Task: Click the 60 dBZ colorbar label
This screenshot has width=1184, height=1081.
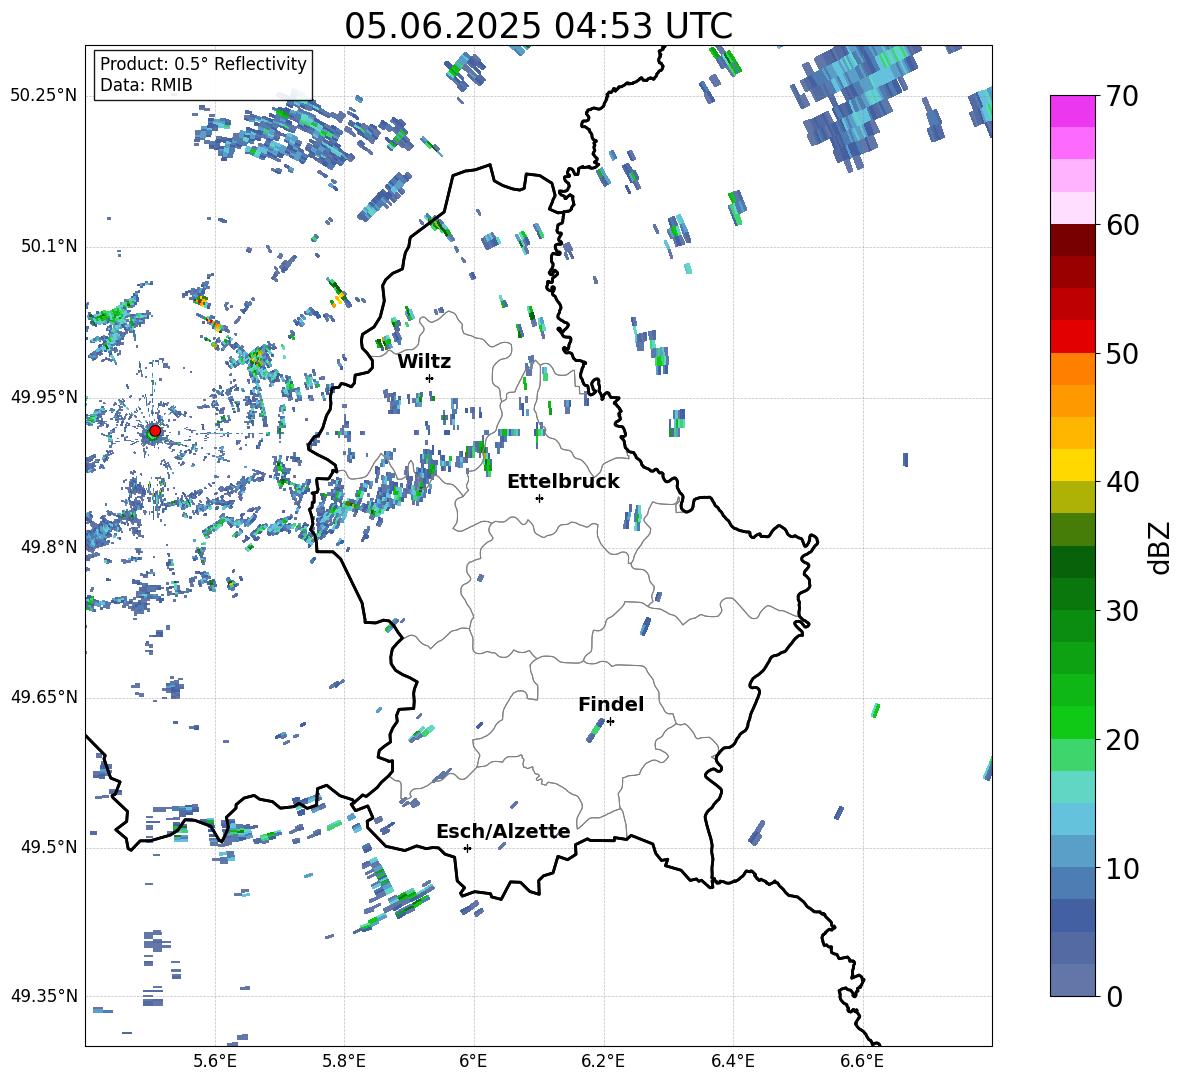Action: [1121, 225]
